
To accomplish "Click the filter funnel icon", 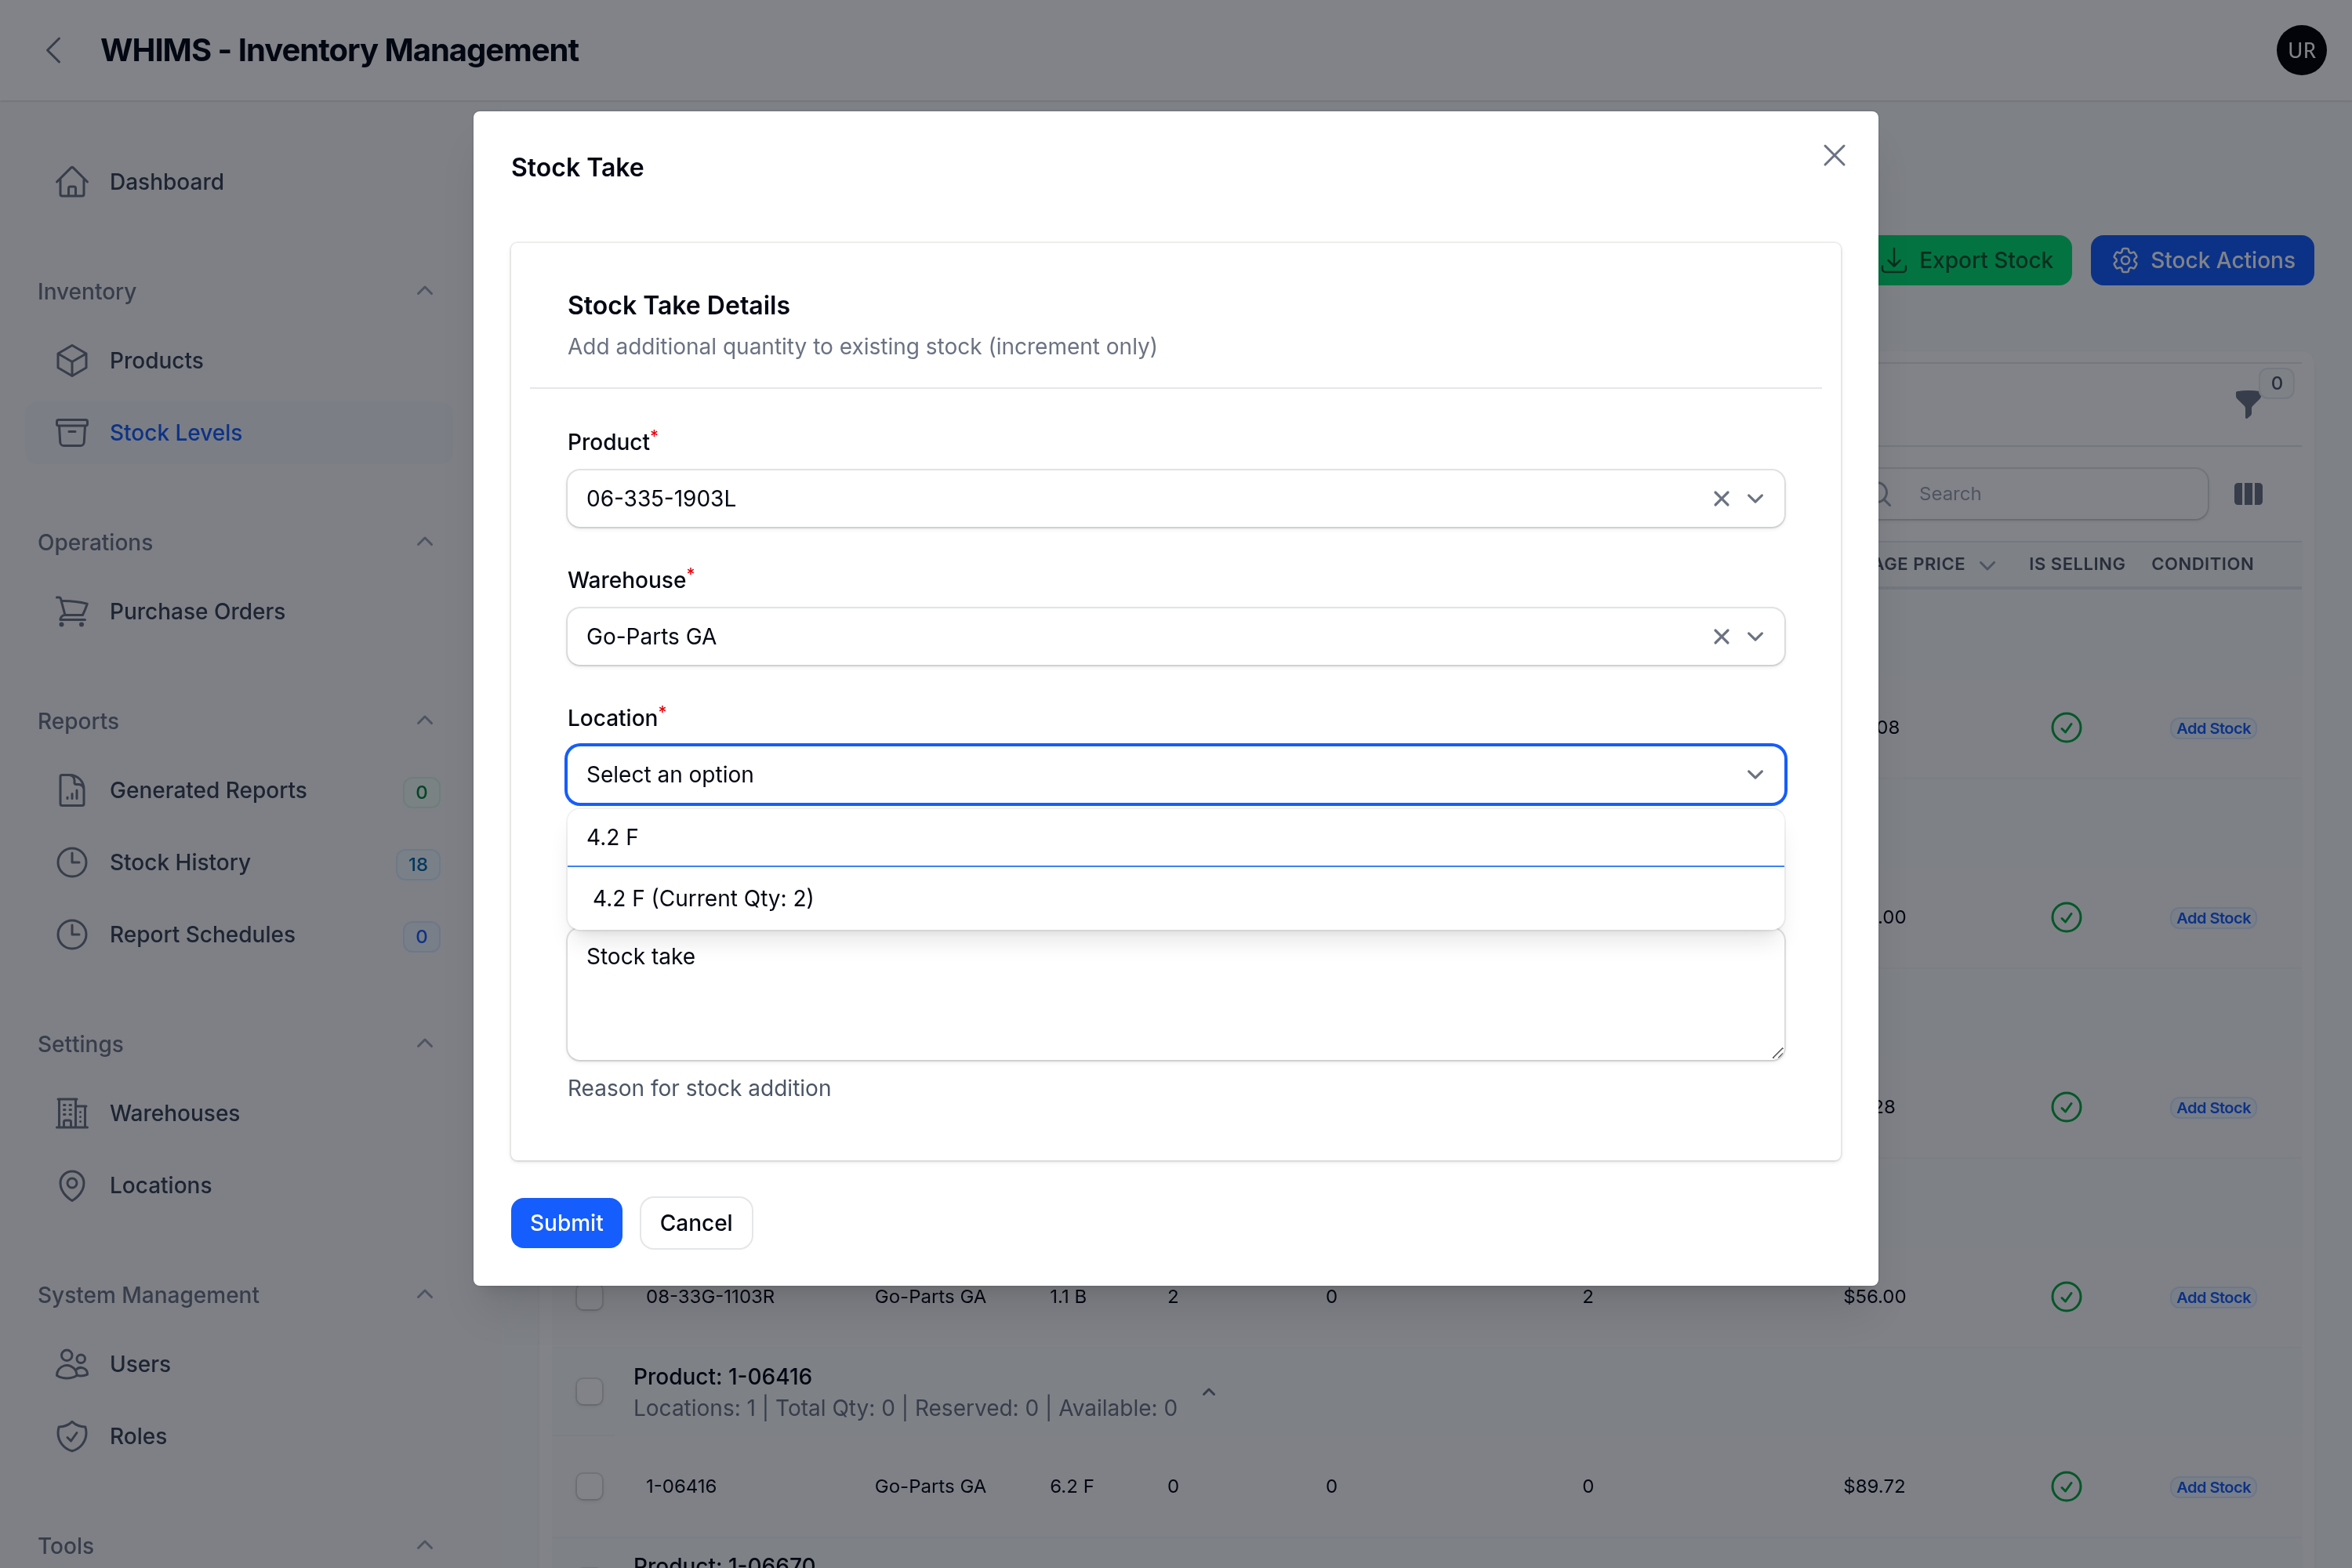I will pos(2247,403).
